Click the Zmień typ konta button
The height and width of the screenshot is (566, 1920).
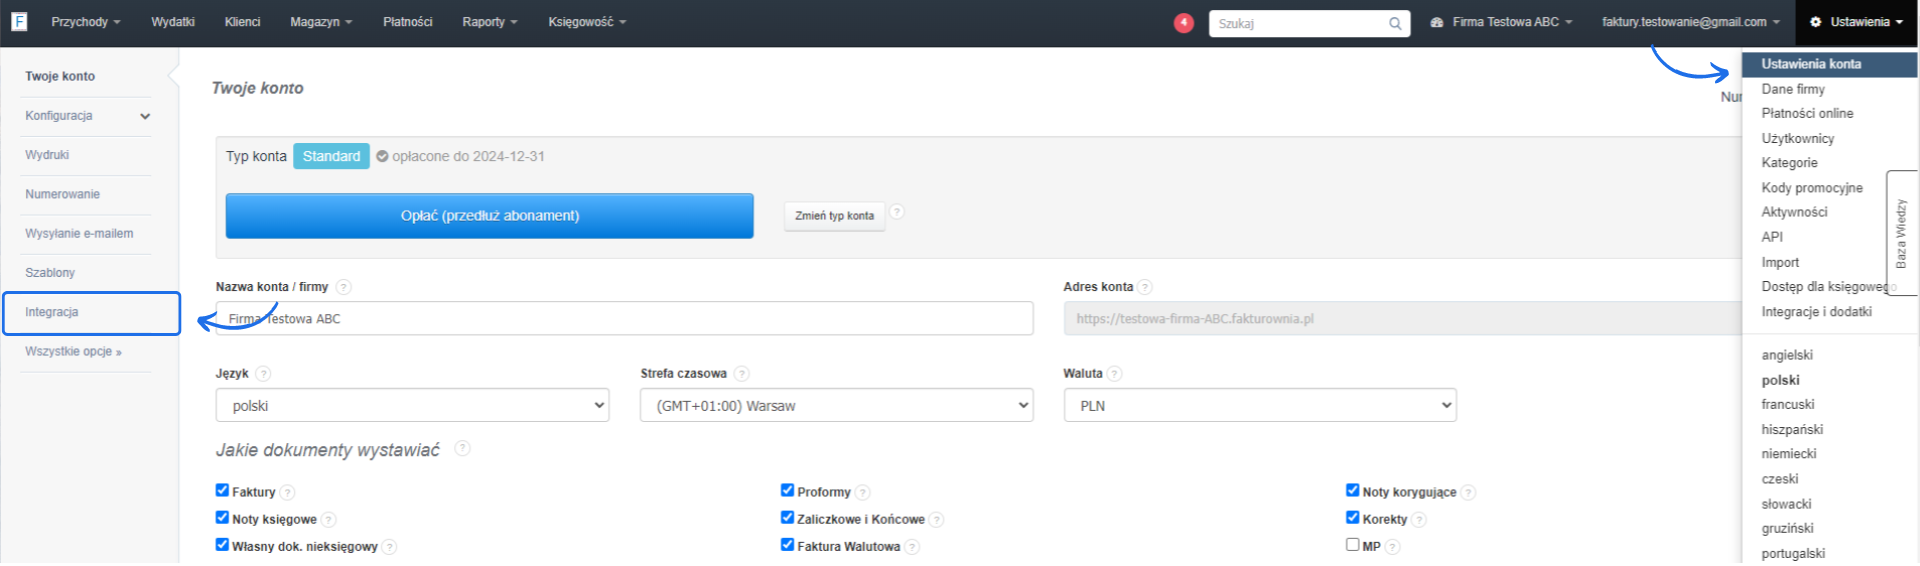834,216
